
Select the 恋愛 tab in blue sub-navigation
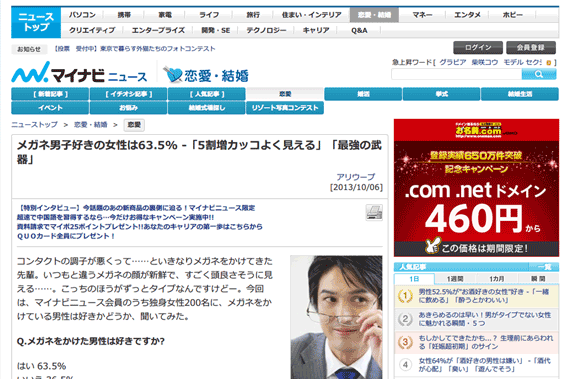click(x=285, y=94)
